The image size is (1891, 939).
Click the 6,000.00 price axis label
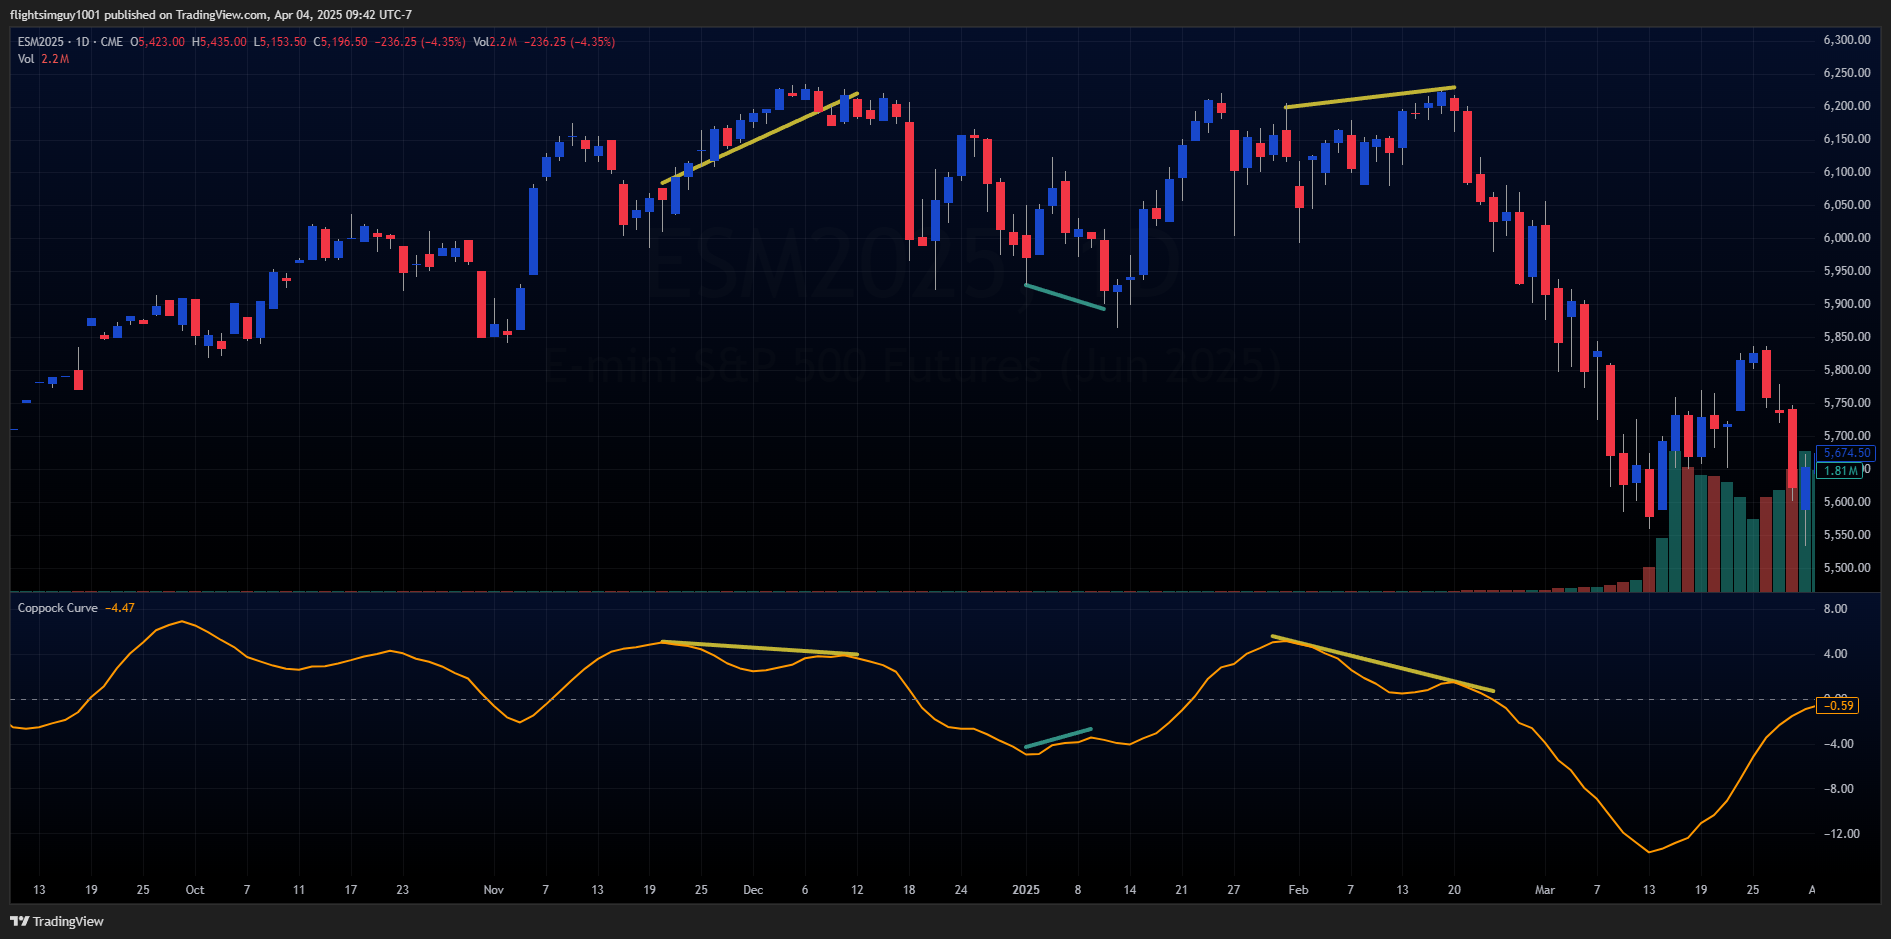point(1847,238)
